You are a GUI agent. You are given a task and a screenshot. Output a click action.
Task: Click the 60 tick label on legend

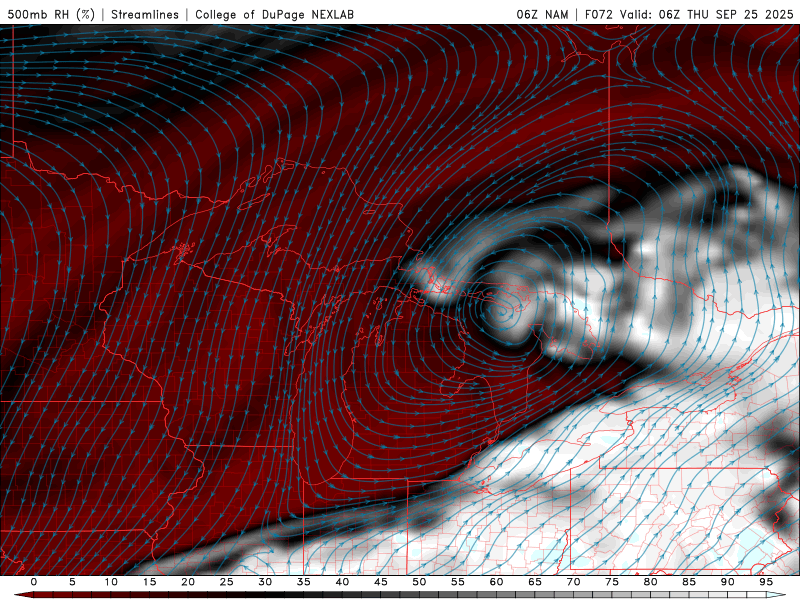496,582
